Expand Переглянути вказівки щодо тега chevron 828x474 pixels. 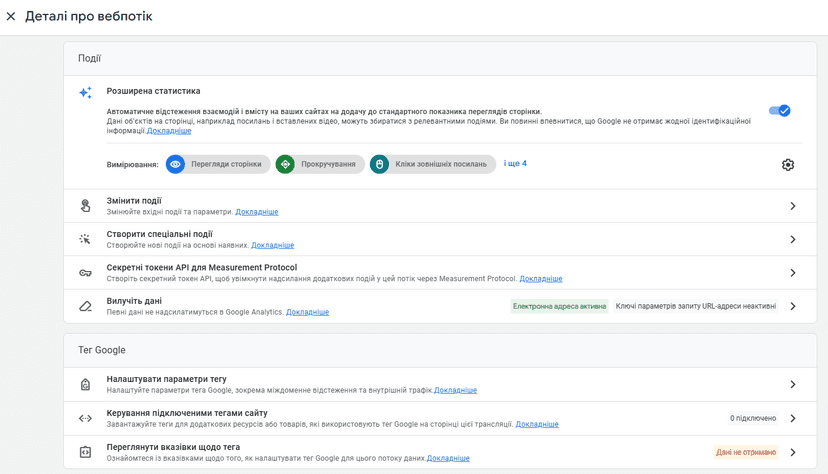tap(793, 452)
